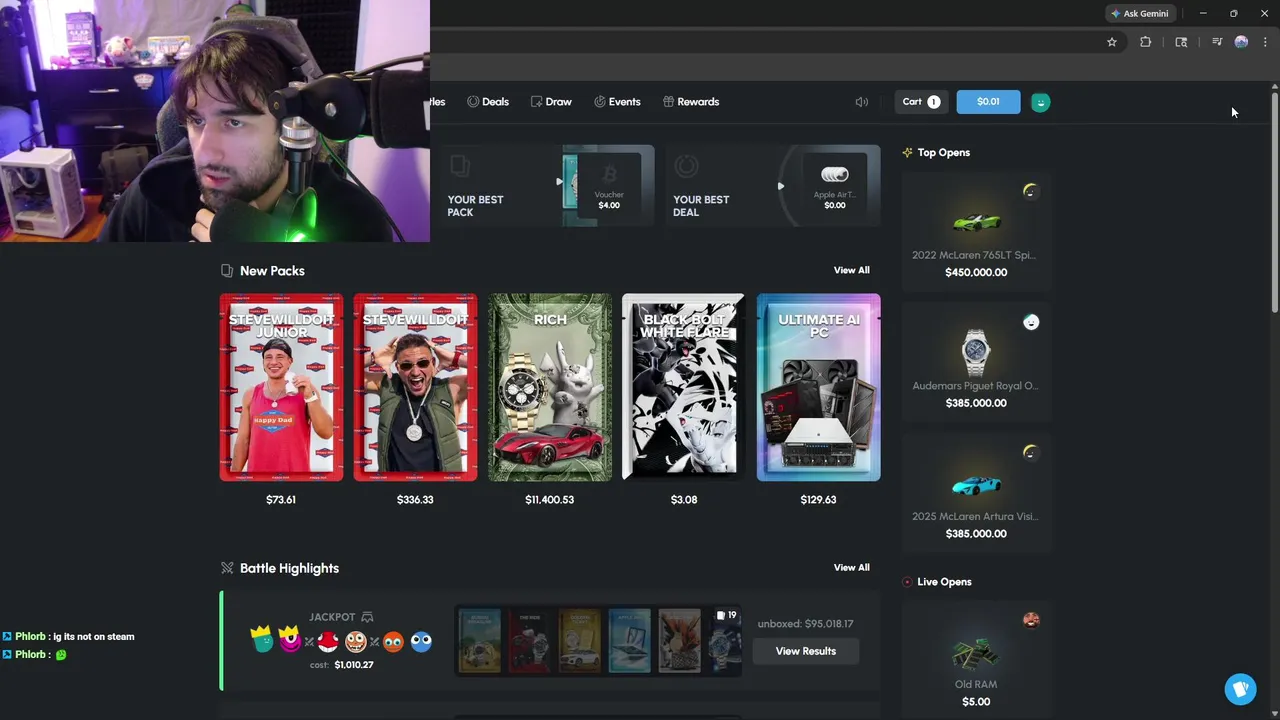Open the Your Best Pack card

pyautogui.click(x=547, y=185)
